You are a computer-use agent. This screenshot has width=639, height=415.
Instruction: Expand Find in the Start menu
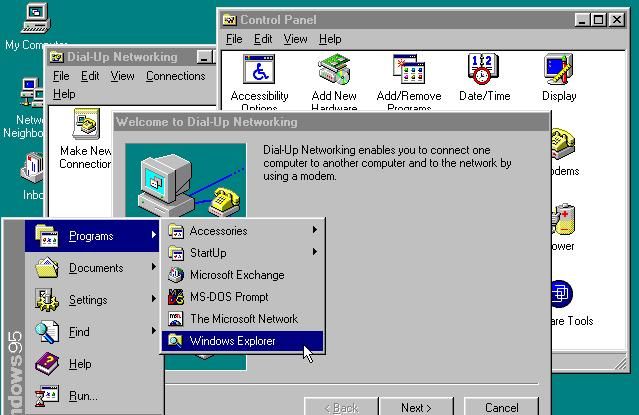point(92,332)
